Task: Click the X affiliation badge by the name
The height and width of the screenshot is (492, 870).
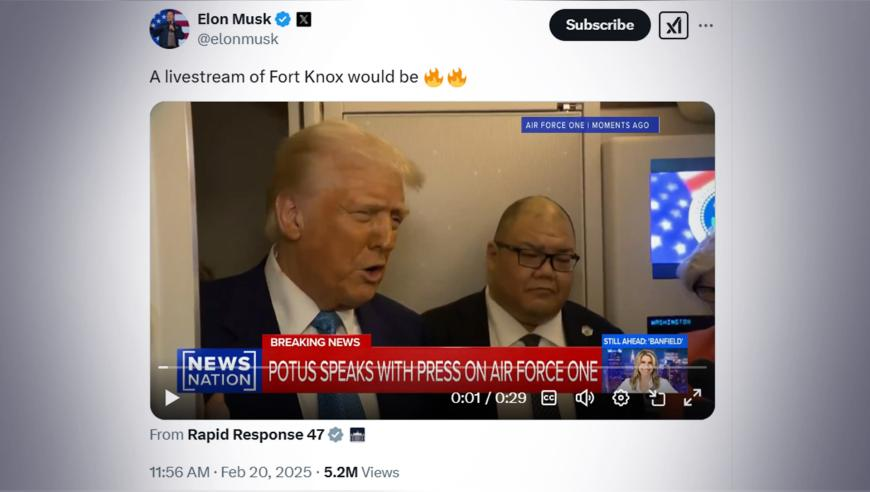Action: point(304,19)
